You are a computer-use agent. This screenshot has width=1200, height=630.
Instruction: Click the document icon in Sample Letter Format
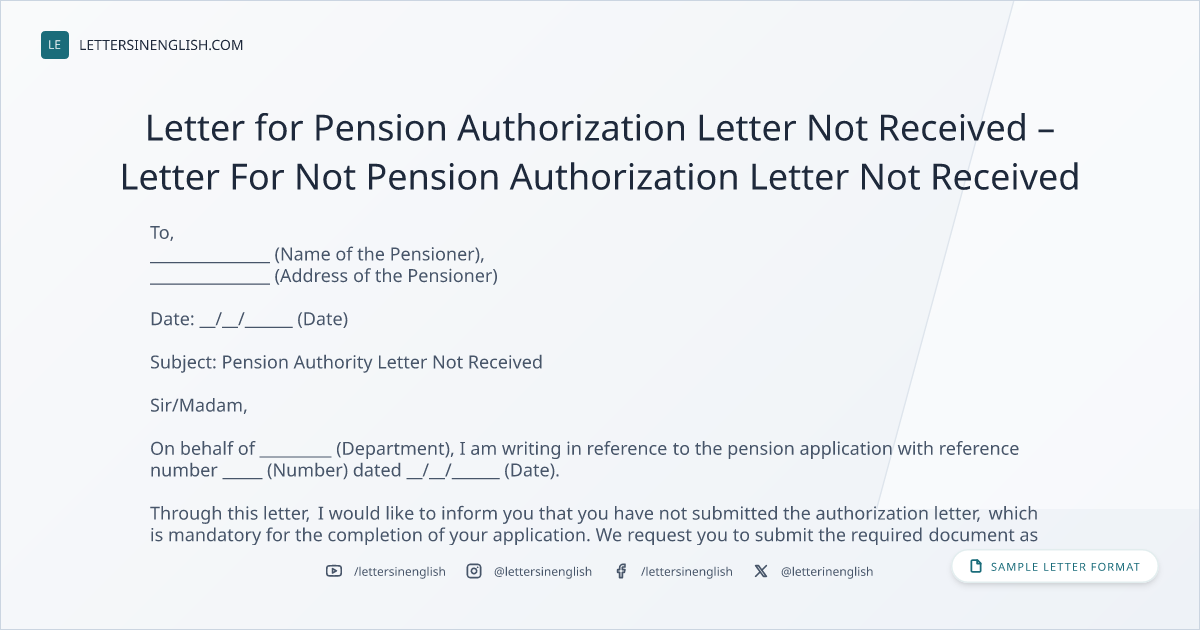[x=976, y=567]
